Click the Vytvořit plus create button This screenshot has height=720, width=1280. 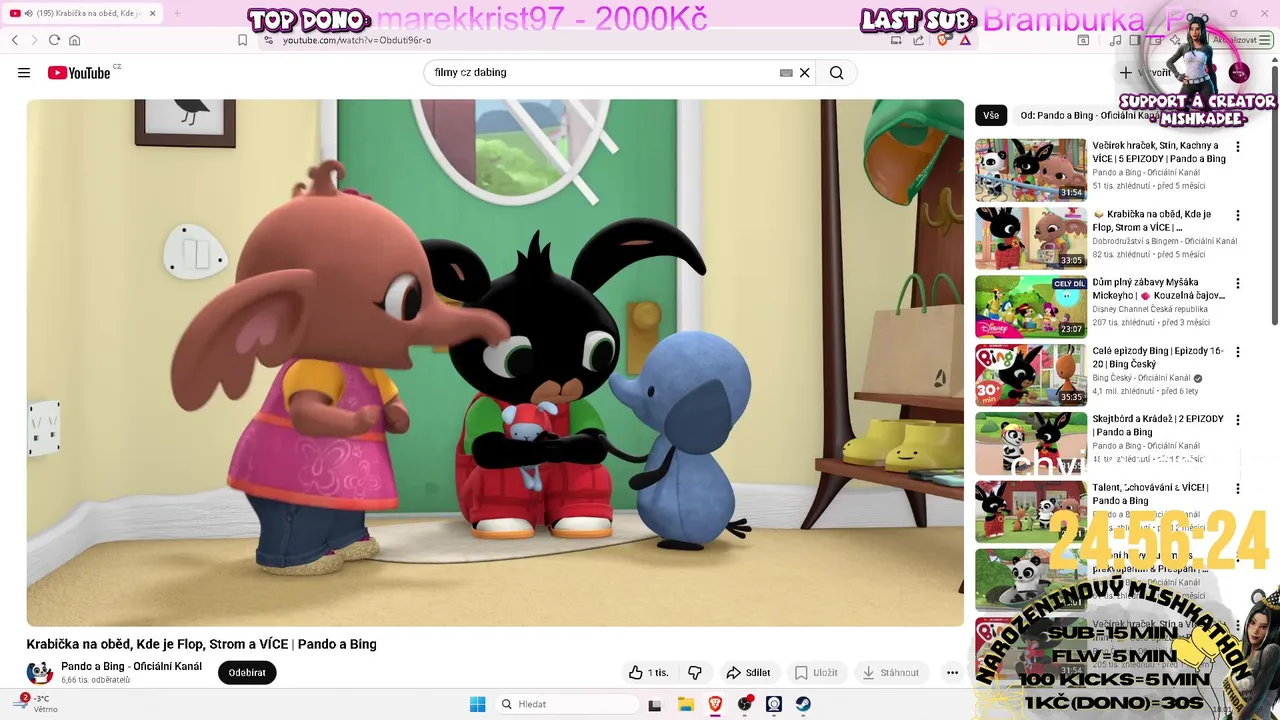coord(1147,73)
